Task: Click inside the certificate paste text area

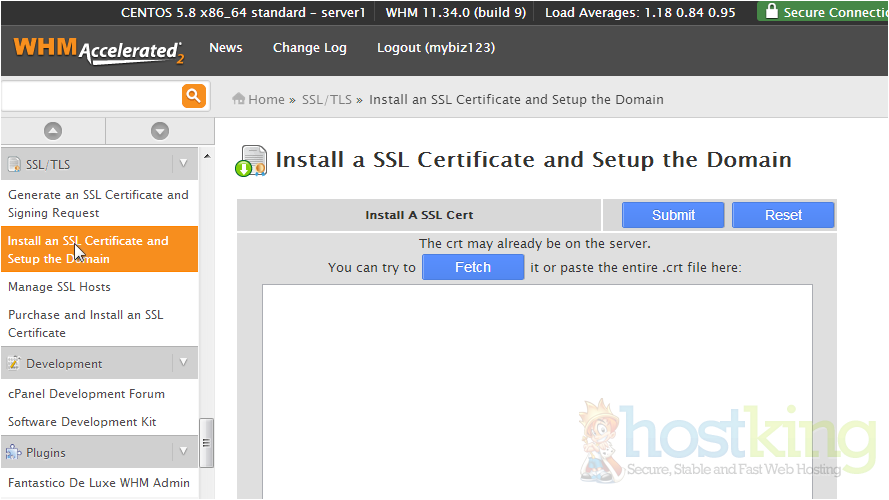Action: tap(537, 390)
